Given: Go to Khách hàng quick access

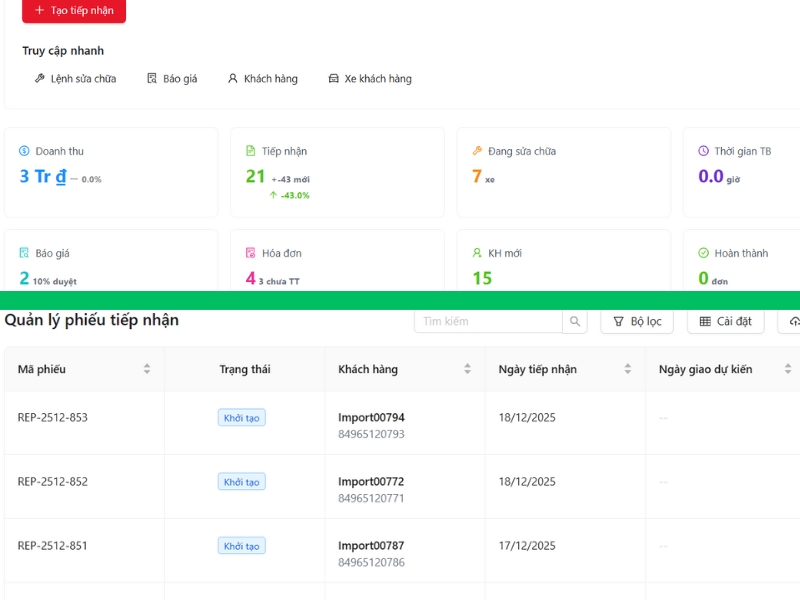Looking at the screenshot, I should click(x=262, y=79).
